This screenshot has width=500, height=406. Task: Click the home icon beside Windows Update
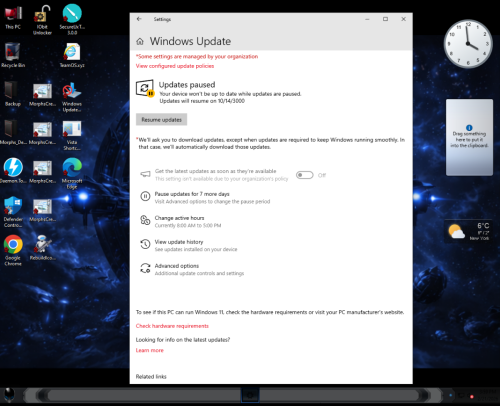click(140, 41)
